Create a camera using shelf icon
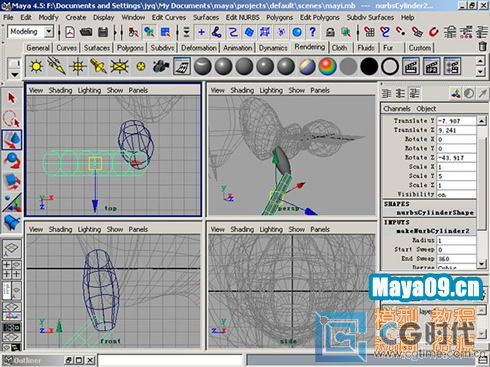This screenshot has width=490, height=367. (161, 66)
